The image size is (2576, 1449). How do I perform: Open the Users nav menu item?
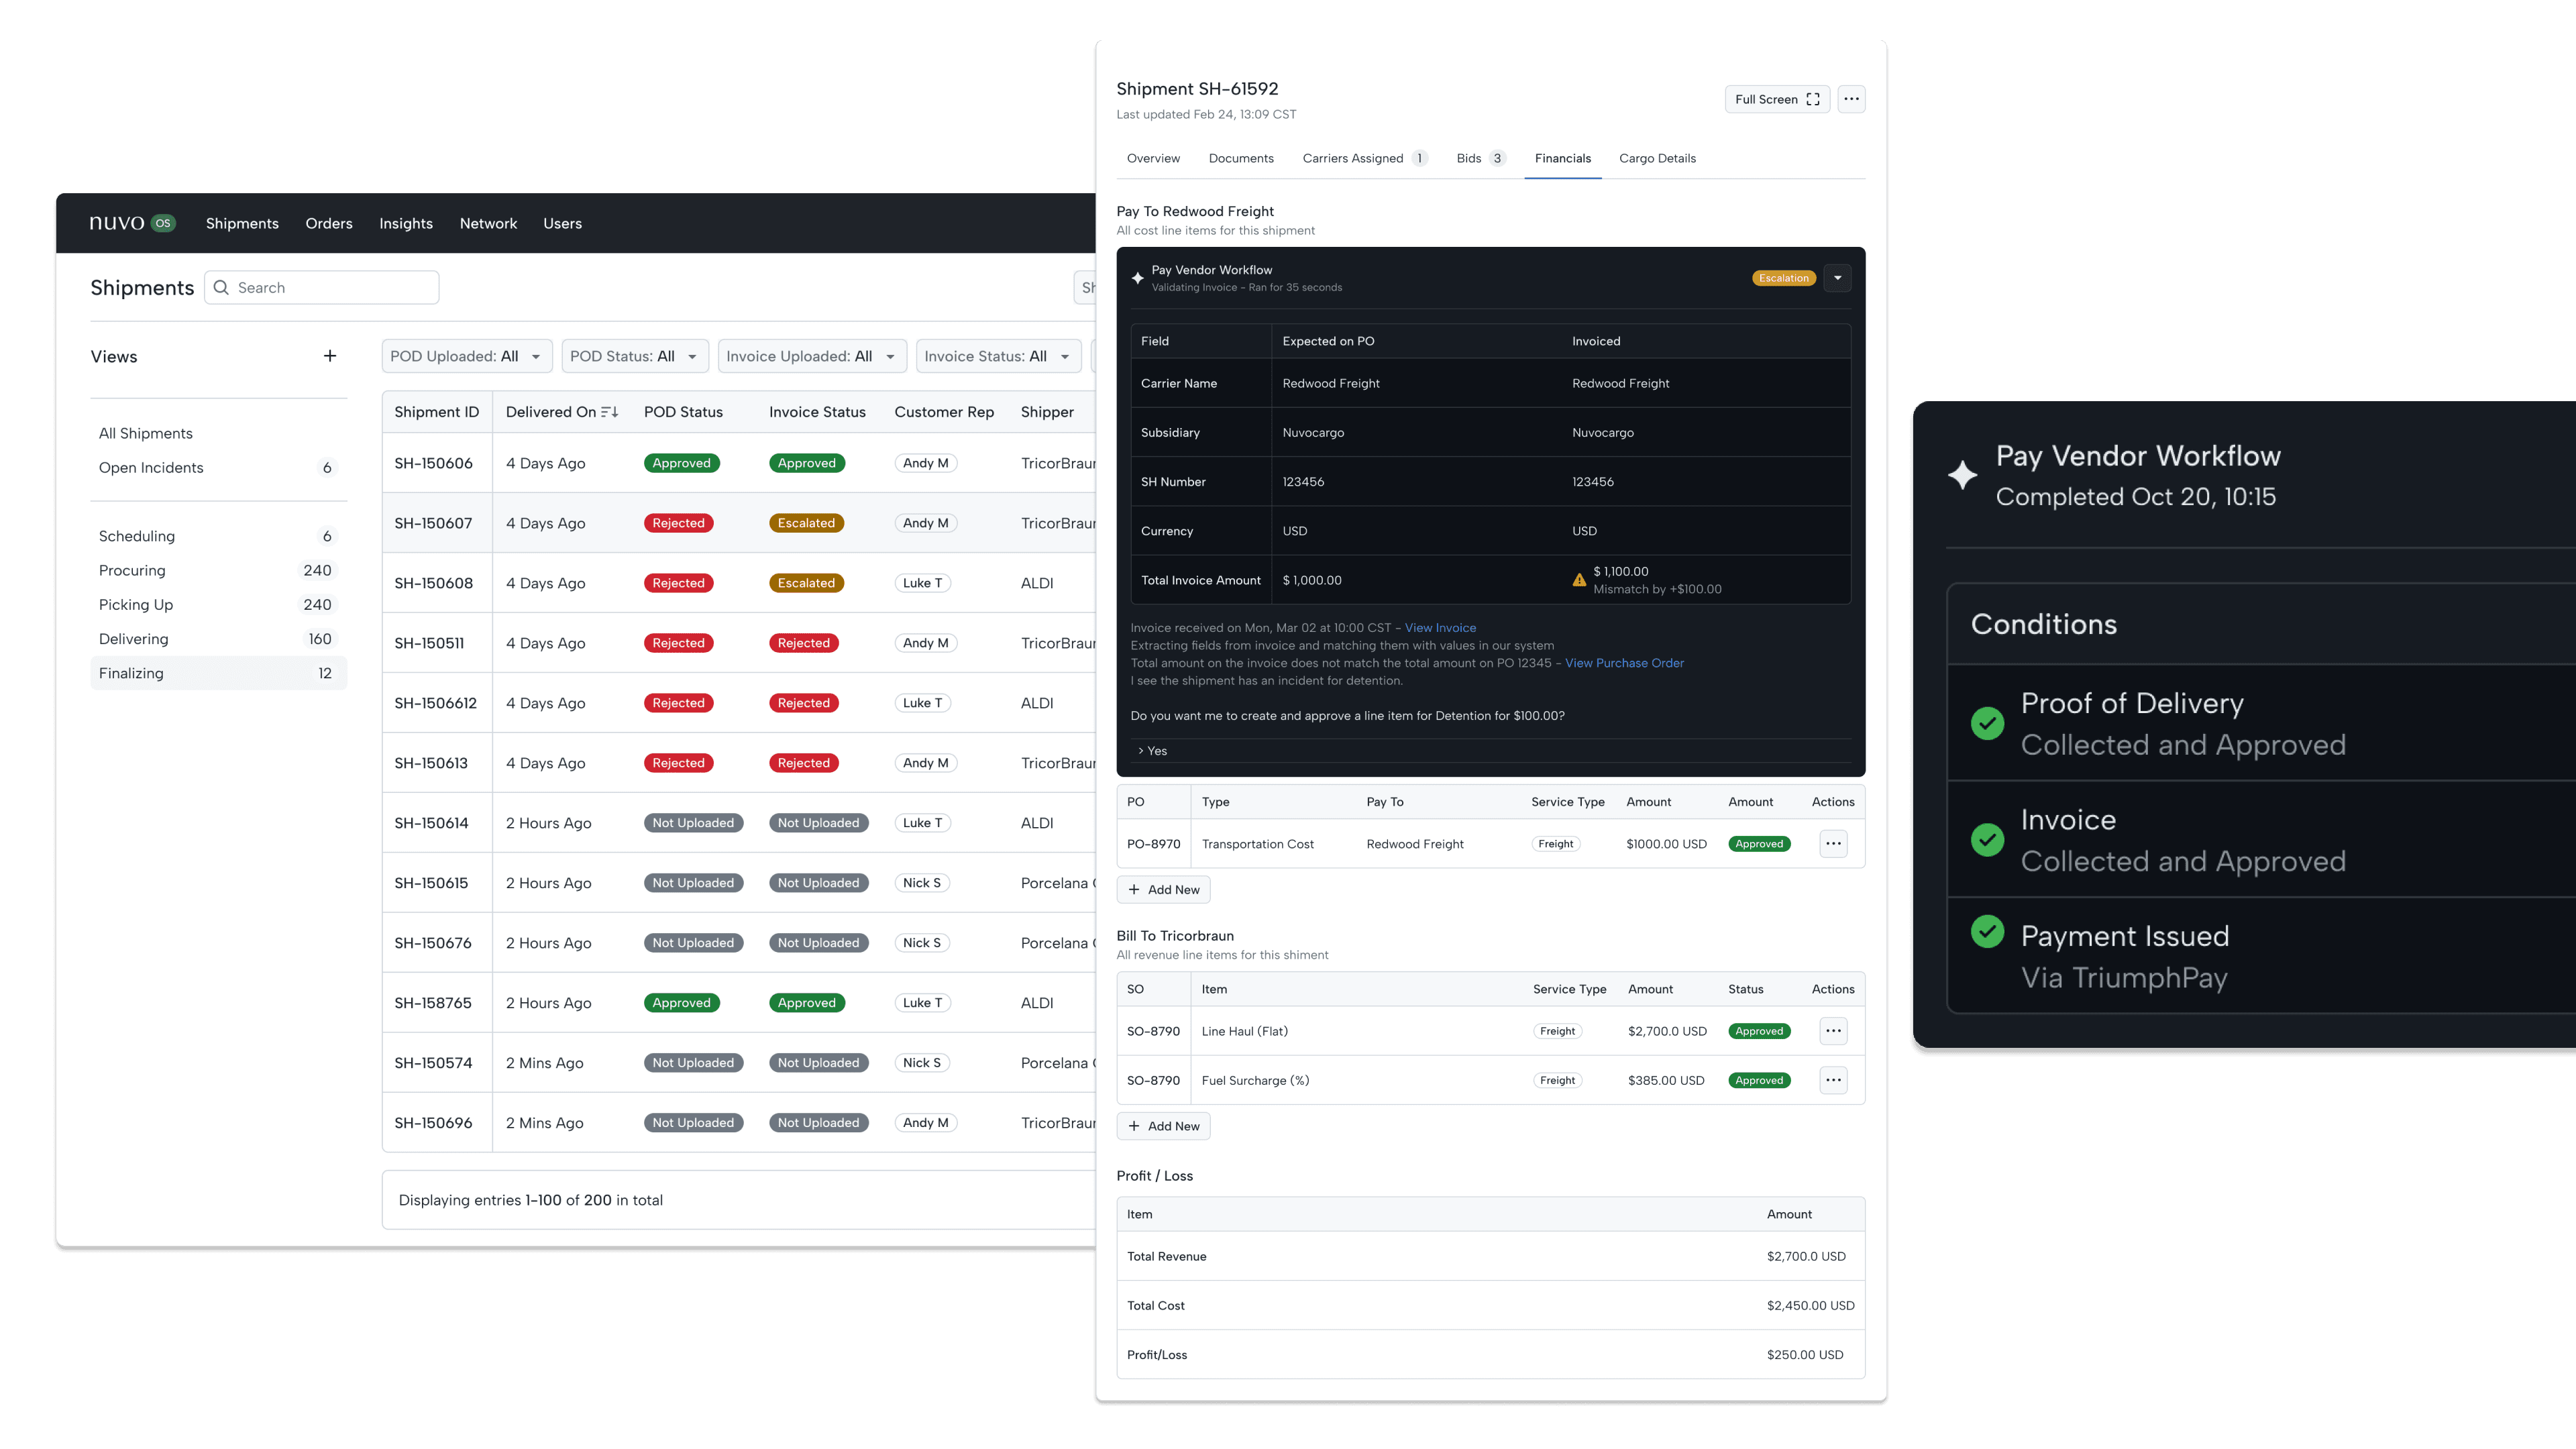[562, 223]
